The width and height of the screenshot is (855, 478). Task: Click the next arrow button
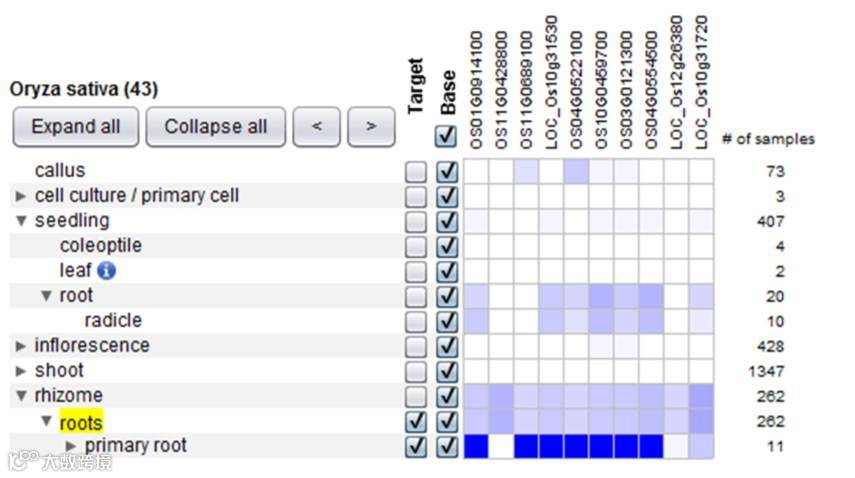[371, 126]
